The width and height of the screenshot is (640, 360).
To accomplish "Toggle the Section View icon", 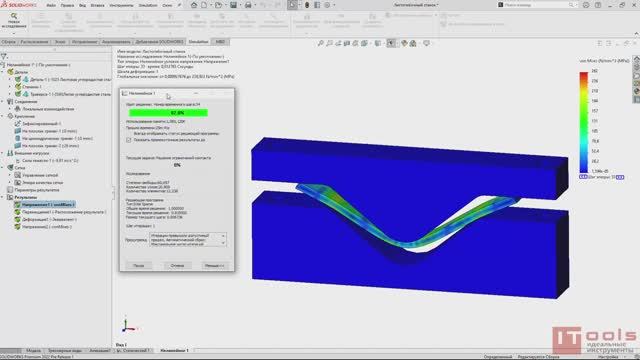I will (x=347, y=43).
